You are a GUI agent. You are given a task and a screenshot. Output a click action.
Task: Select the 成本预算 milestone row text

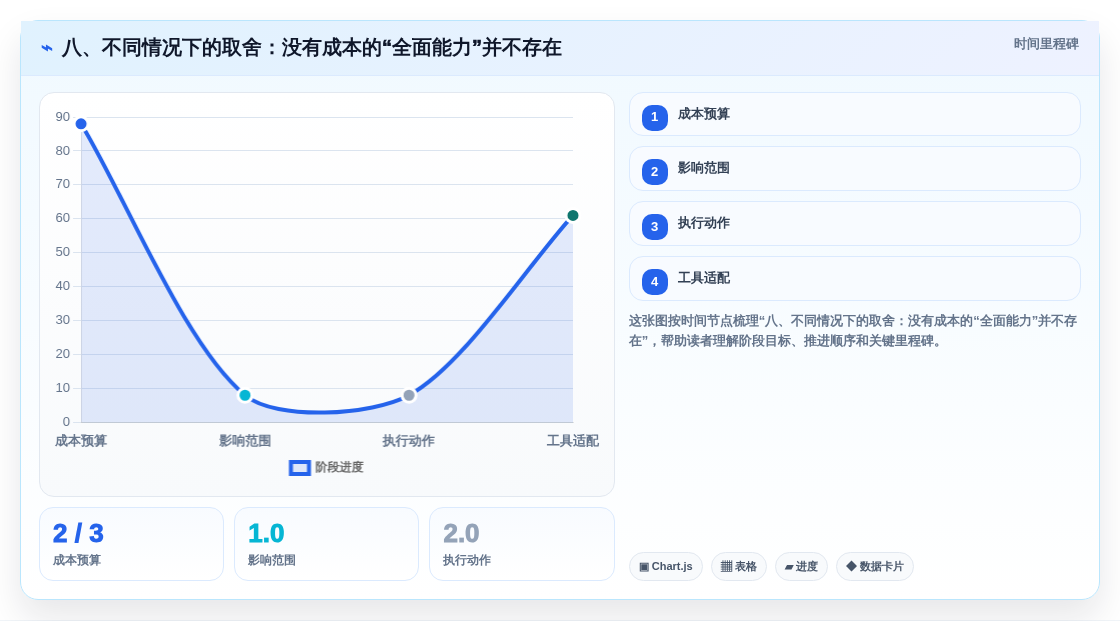click(704, 114)
